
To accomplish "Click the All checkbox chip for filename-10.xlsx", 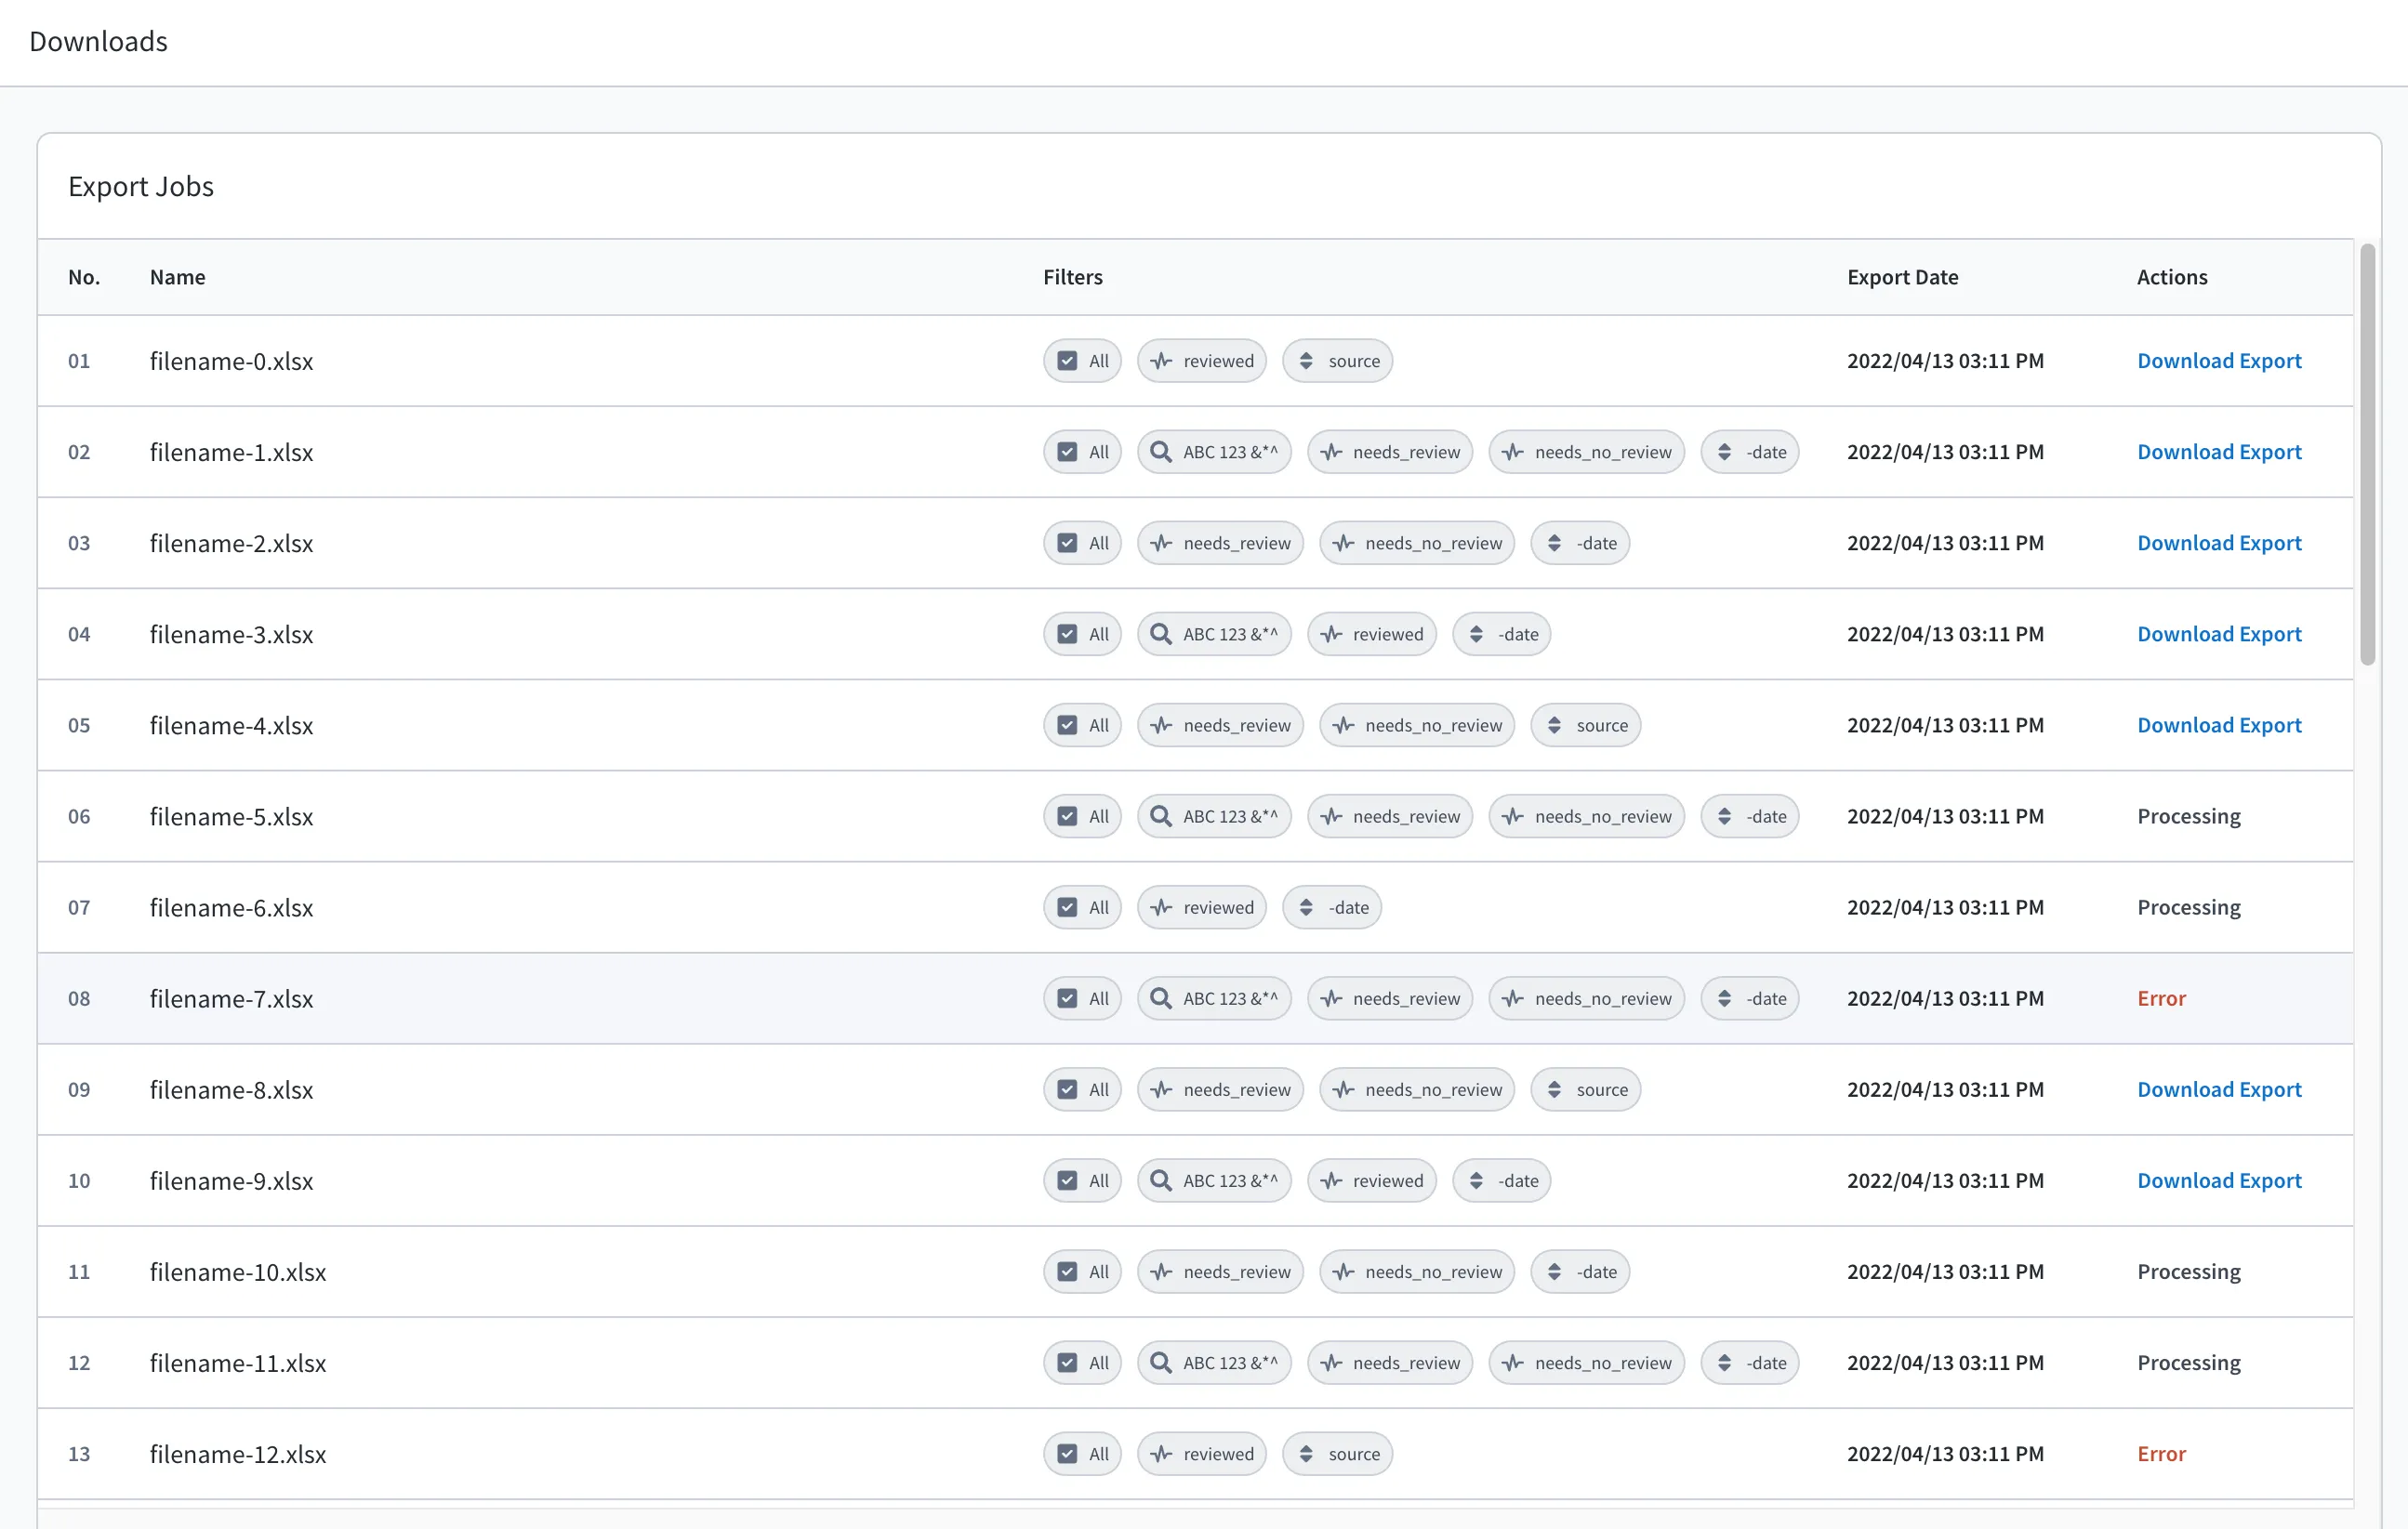I will tap(1082, 1271).
